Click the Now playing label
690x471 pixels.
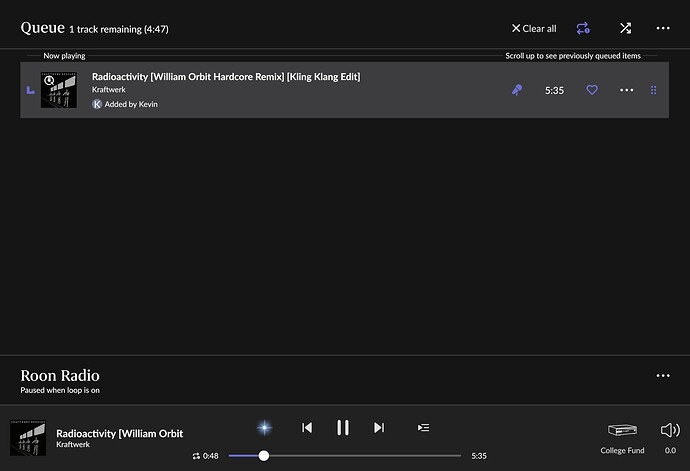[x=64, y=56]
